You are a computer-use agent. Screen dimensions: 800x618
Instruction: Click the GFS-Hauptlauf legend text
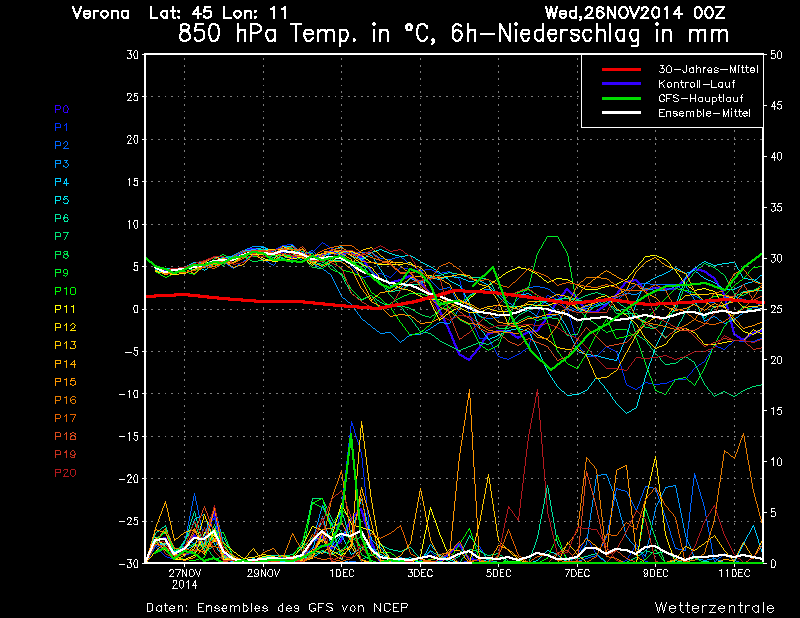701,98
